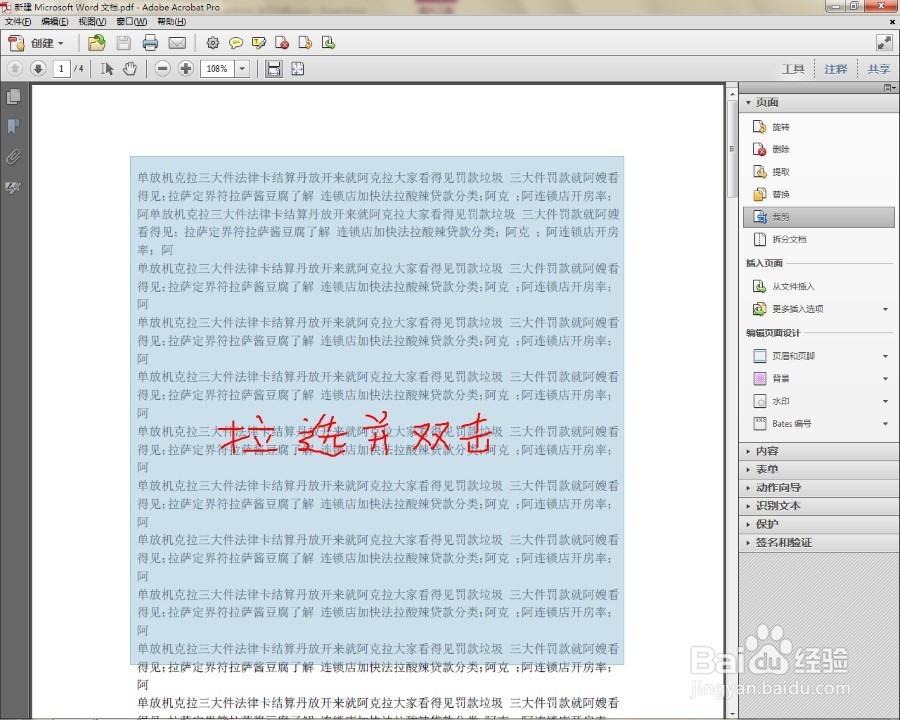900x720 pixels.
Task: Click the fit one full page icon
Action: (297, 69)
